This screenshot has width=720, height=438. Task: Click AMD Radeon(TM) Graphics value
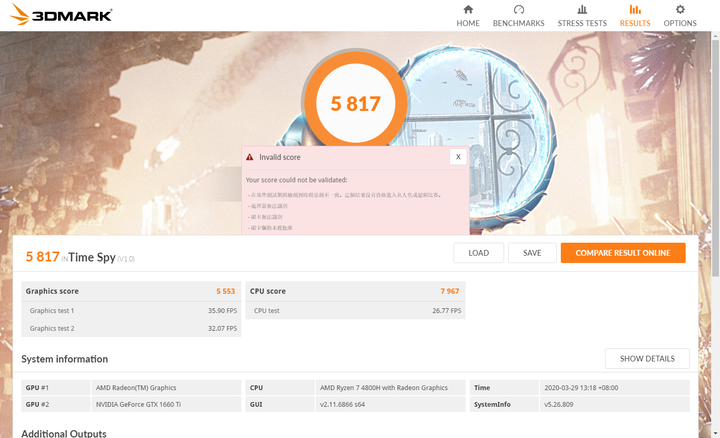click(136, 387)
